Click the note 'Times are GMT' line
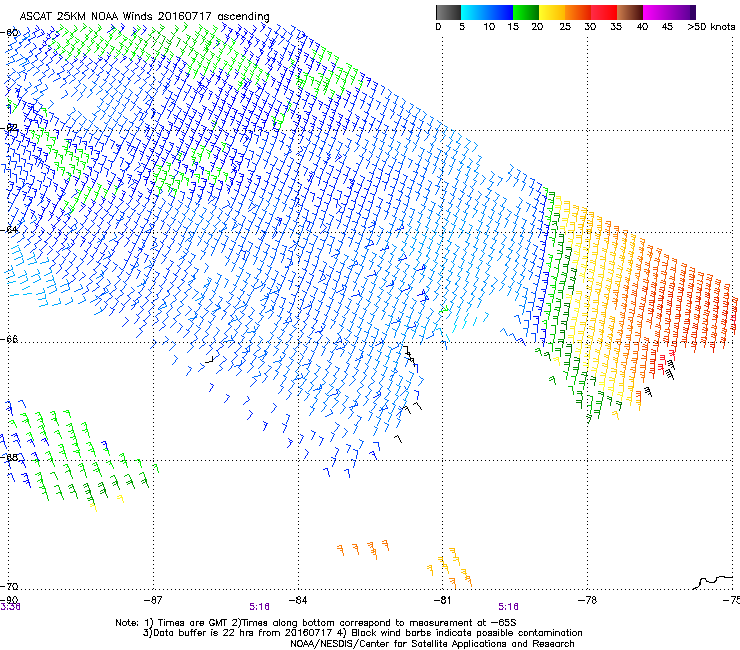Screen dimensions: 740x650 [315, 623]
